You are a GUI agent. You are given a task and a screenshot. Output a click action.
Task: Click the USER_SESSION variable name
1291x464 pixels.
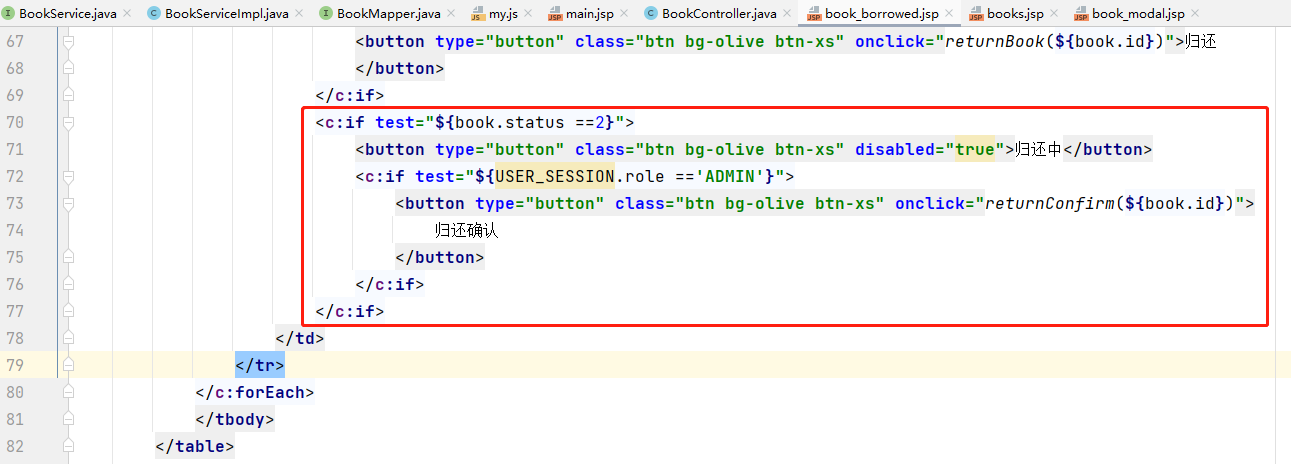pyautogui.click(x=555, y=176)
